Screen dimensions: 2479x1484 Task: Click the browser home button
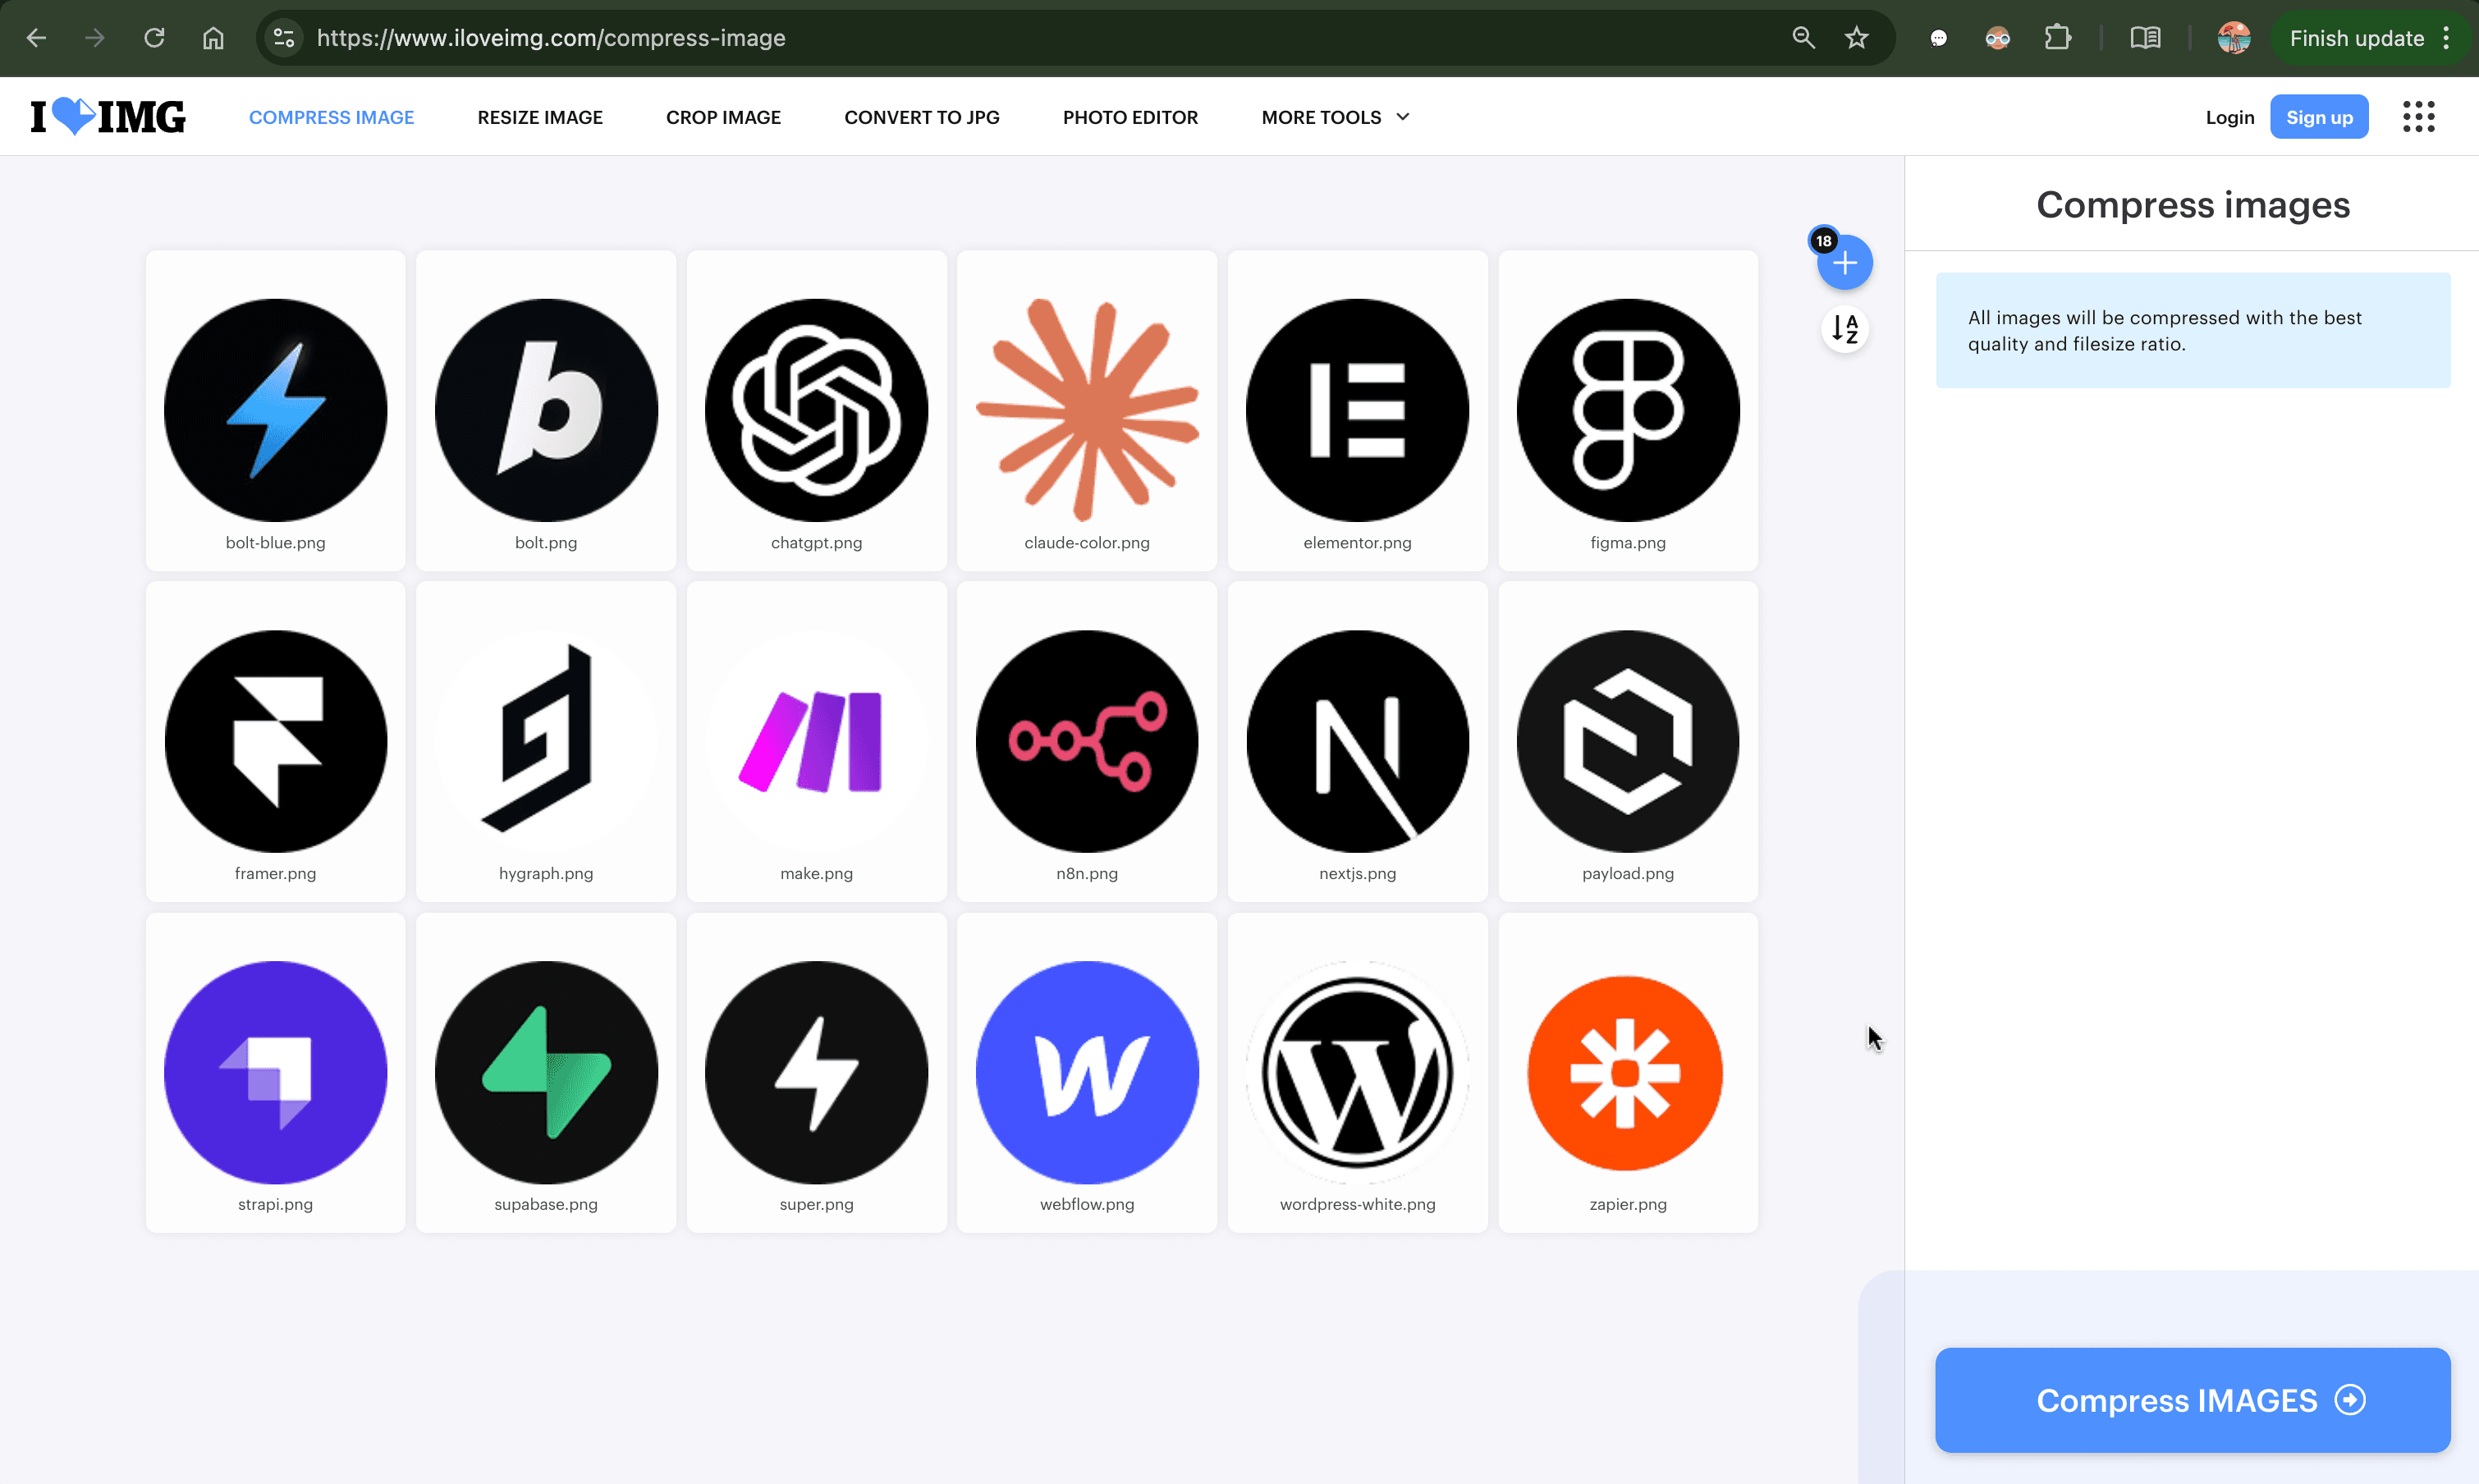coord(213,38)
